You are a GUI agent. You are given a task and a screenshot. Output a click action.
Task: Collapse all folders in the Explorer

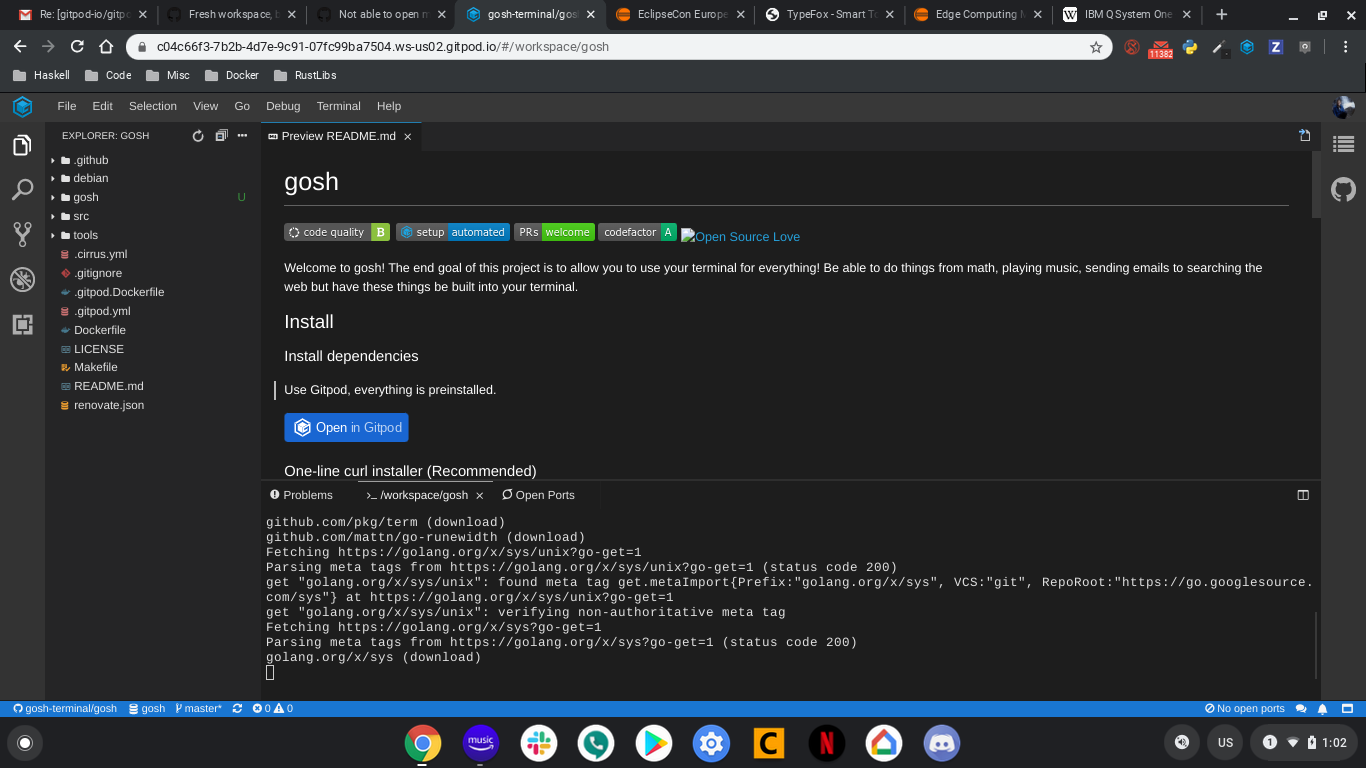[221, 136]
